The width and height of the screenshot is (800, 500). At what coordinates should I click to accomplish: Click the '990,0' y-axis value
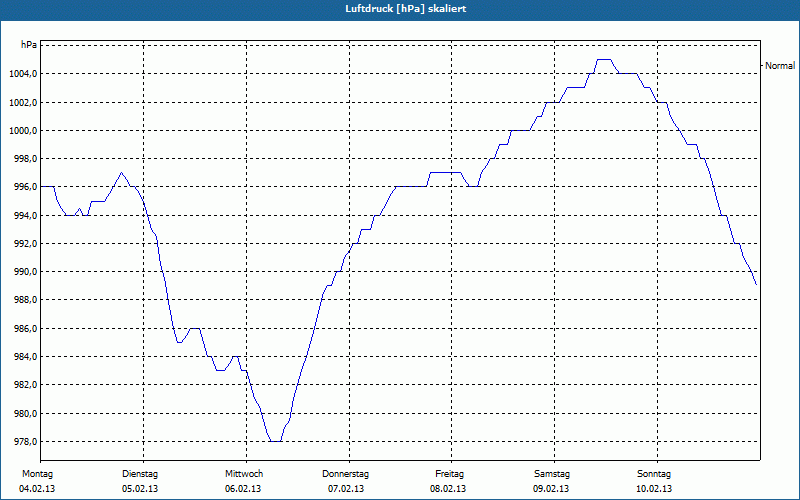25,272
